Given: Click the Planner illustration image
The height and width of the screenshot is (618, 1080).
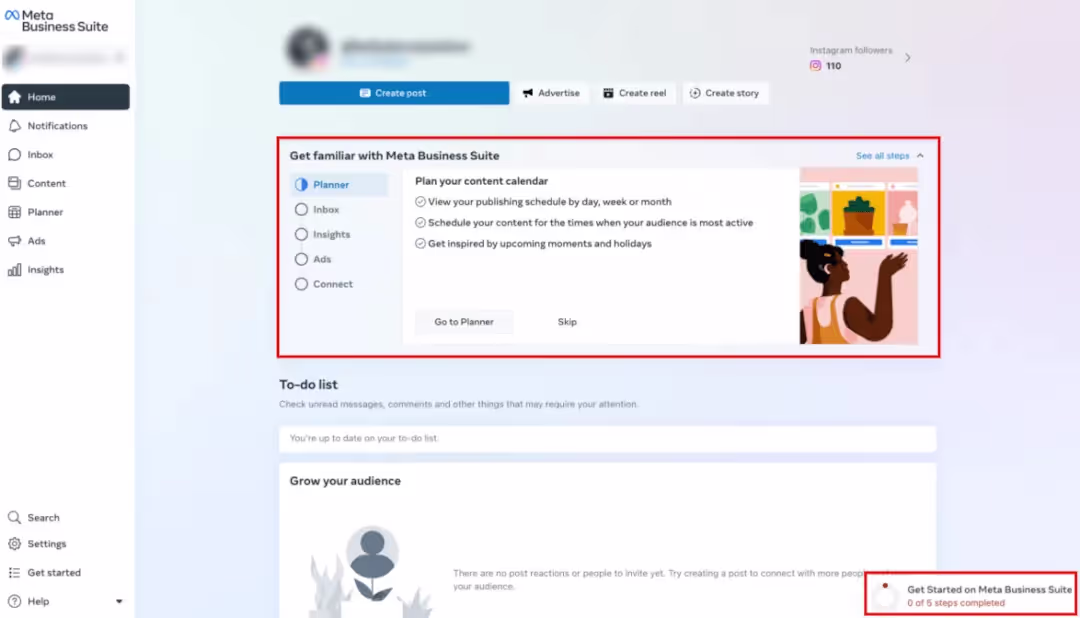Looking at the screenshot, I should click(858, 256).
